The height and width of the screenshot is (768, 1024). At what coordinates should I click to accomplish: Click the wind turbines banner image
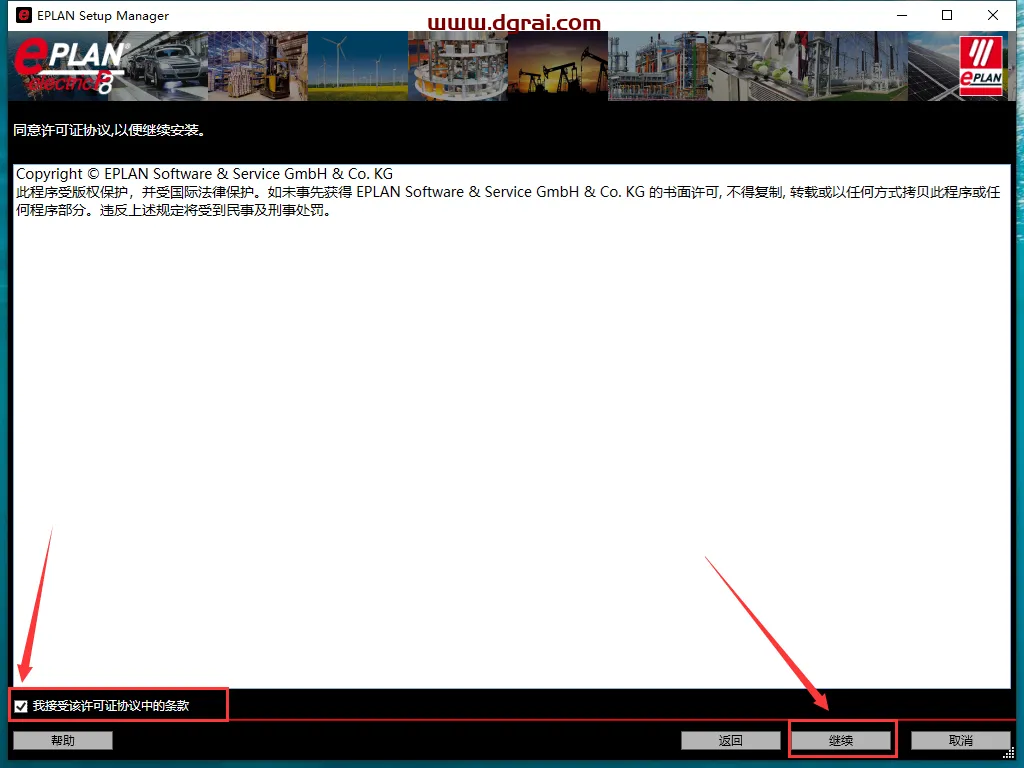click(x=358, y=66)
